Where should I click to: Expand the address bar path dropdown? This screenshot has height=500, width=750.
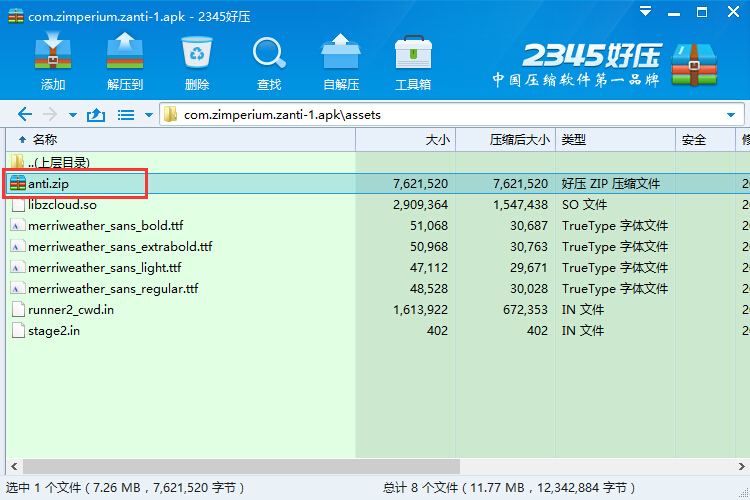point(731,115)
